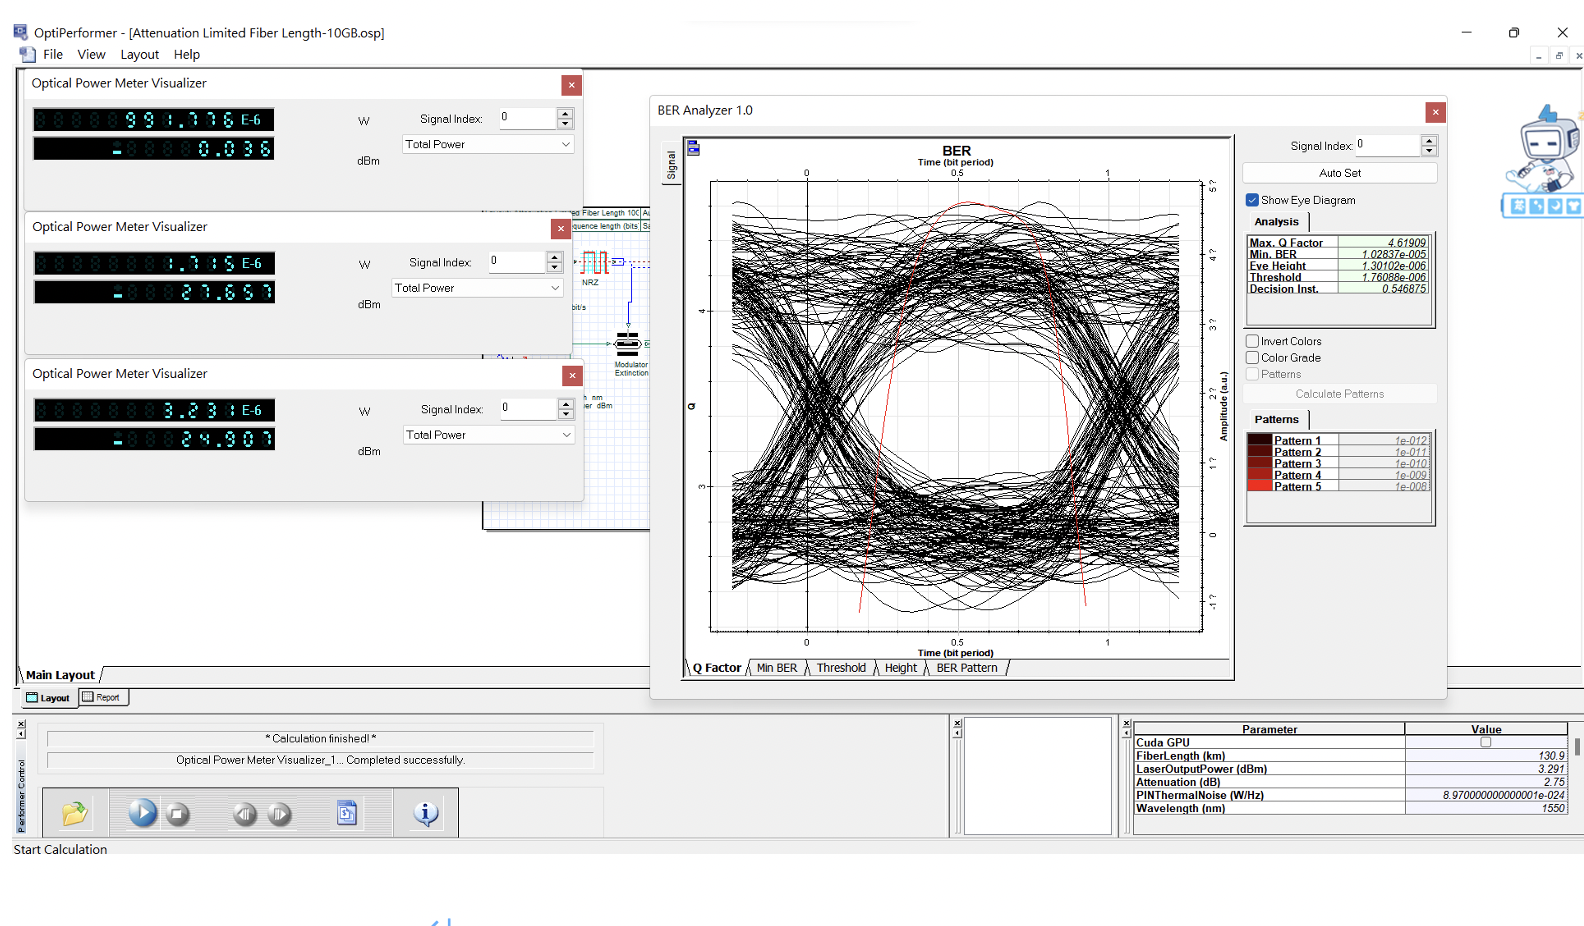
Task: Go to next iteration in Performer Control
Action: [x=280, y=814]
